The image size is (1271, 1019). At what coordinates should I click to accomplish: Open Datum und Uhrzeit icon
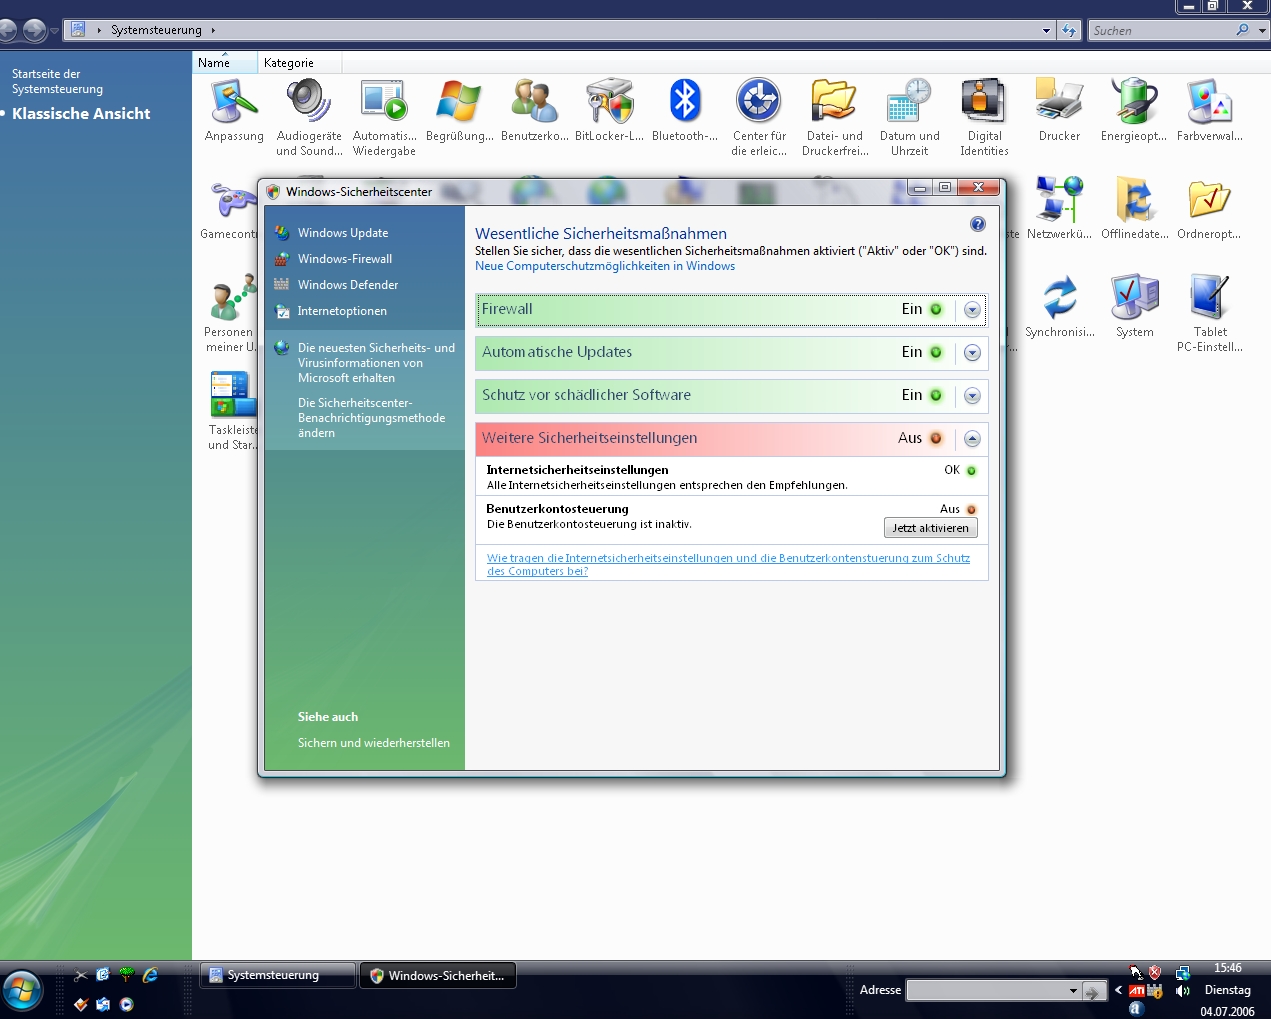(909, 118)
